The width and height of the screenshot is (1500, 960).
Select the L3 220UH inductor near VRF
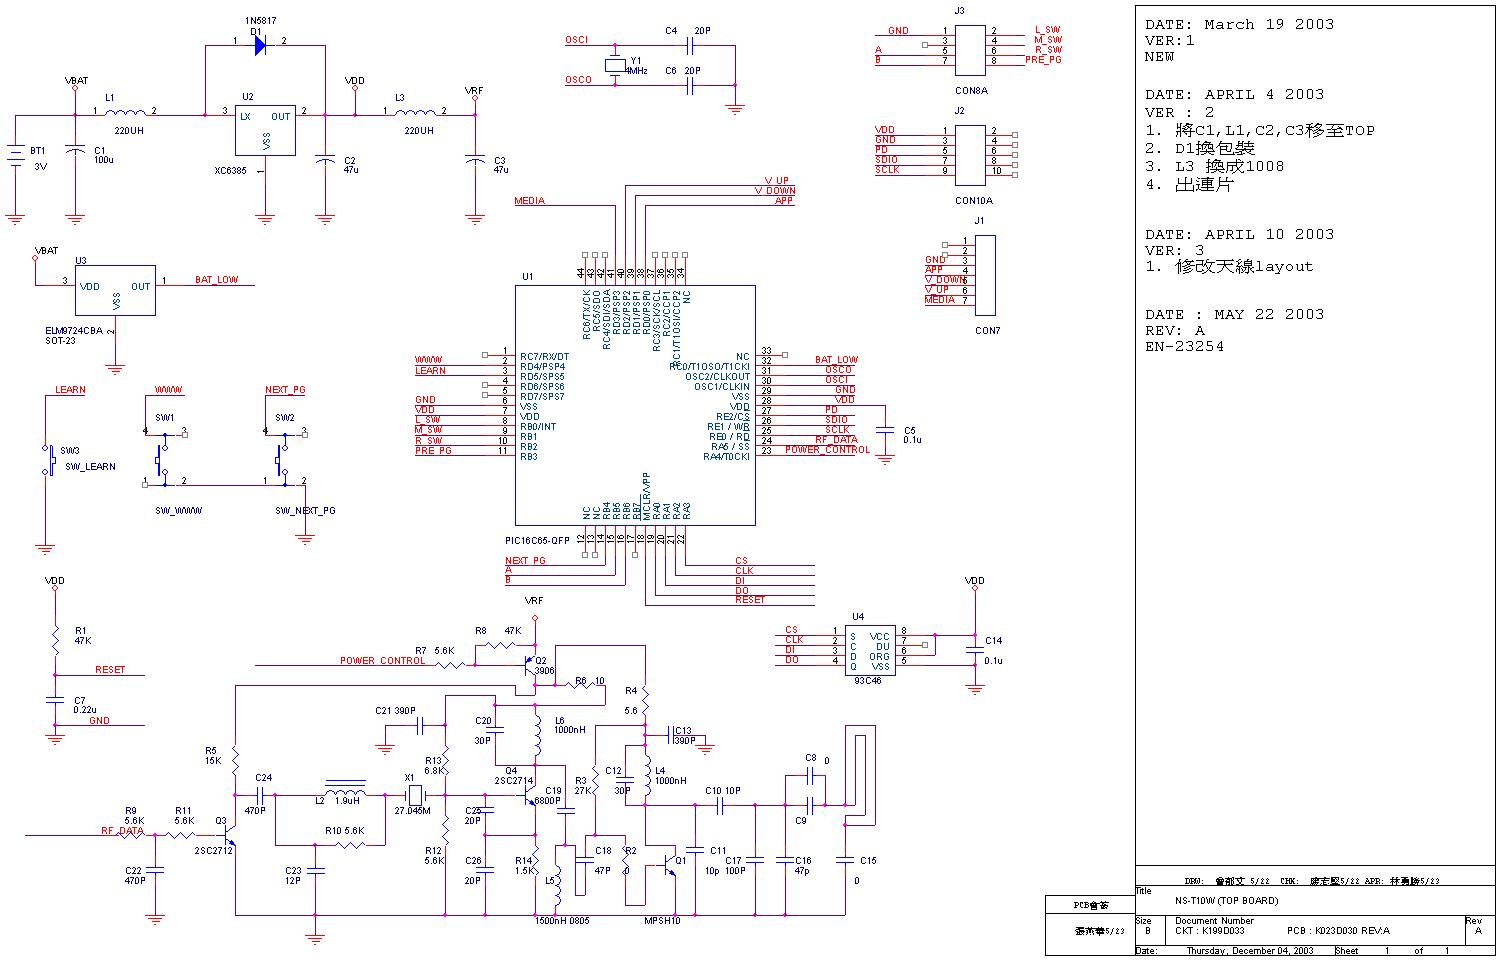tap(416, 113)
